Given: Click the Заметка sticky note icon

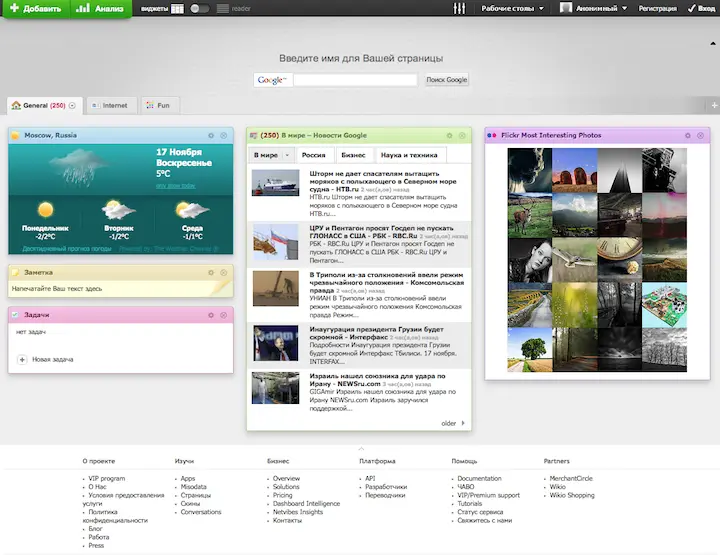Looking at the screenshot, I should pyautogui.click(x=16, y=272).
